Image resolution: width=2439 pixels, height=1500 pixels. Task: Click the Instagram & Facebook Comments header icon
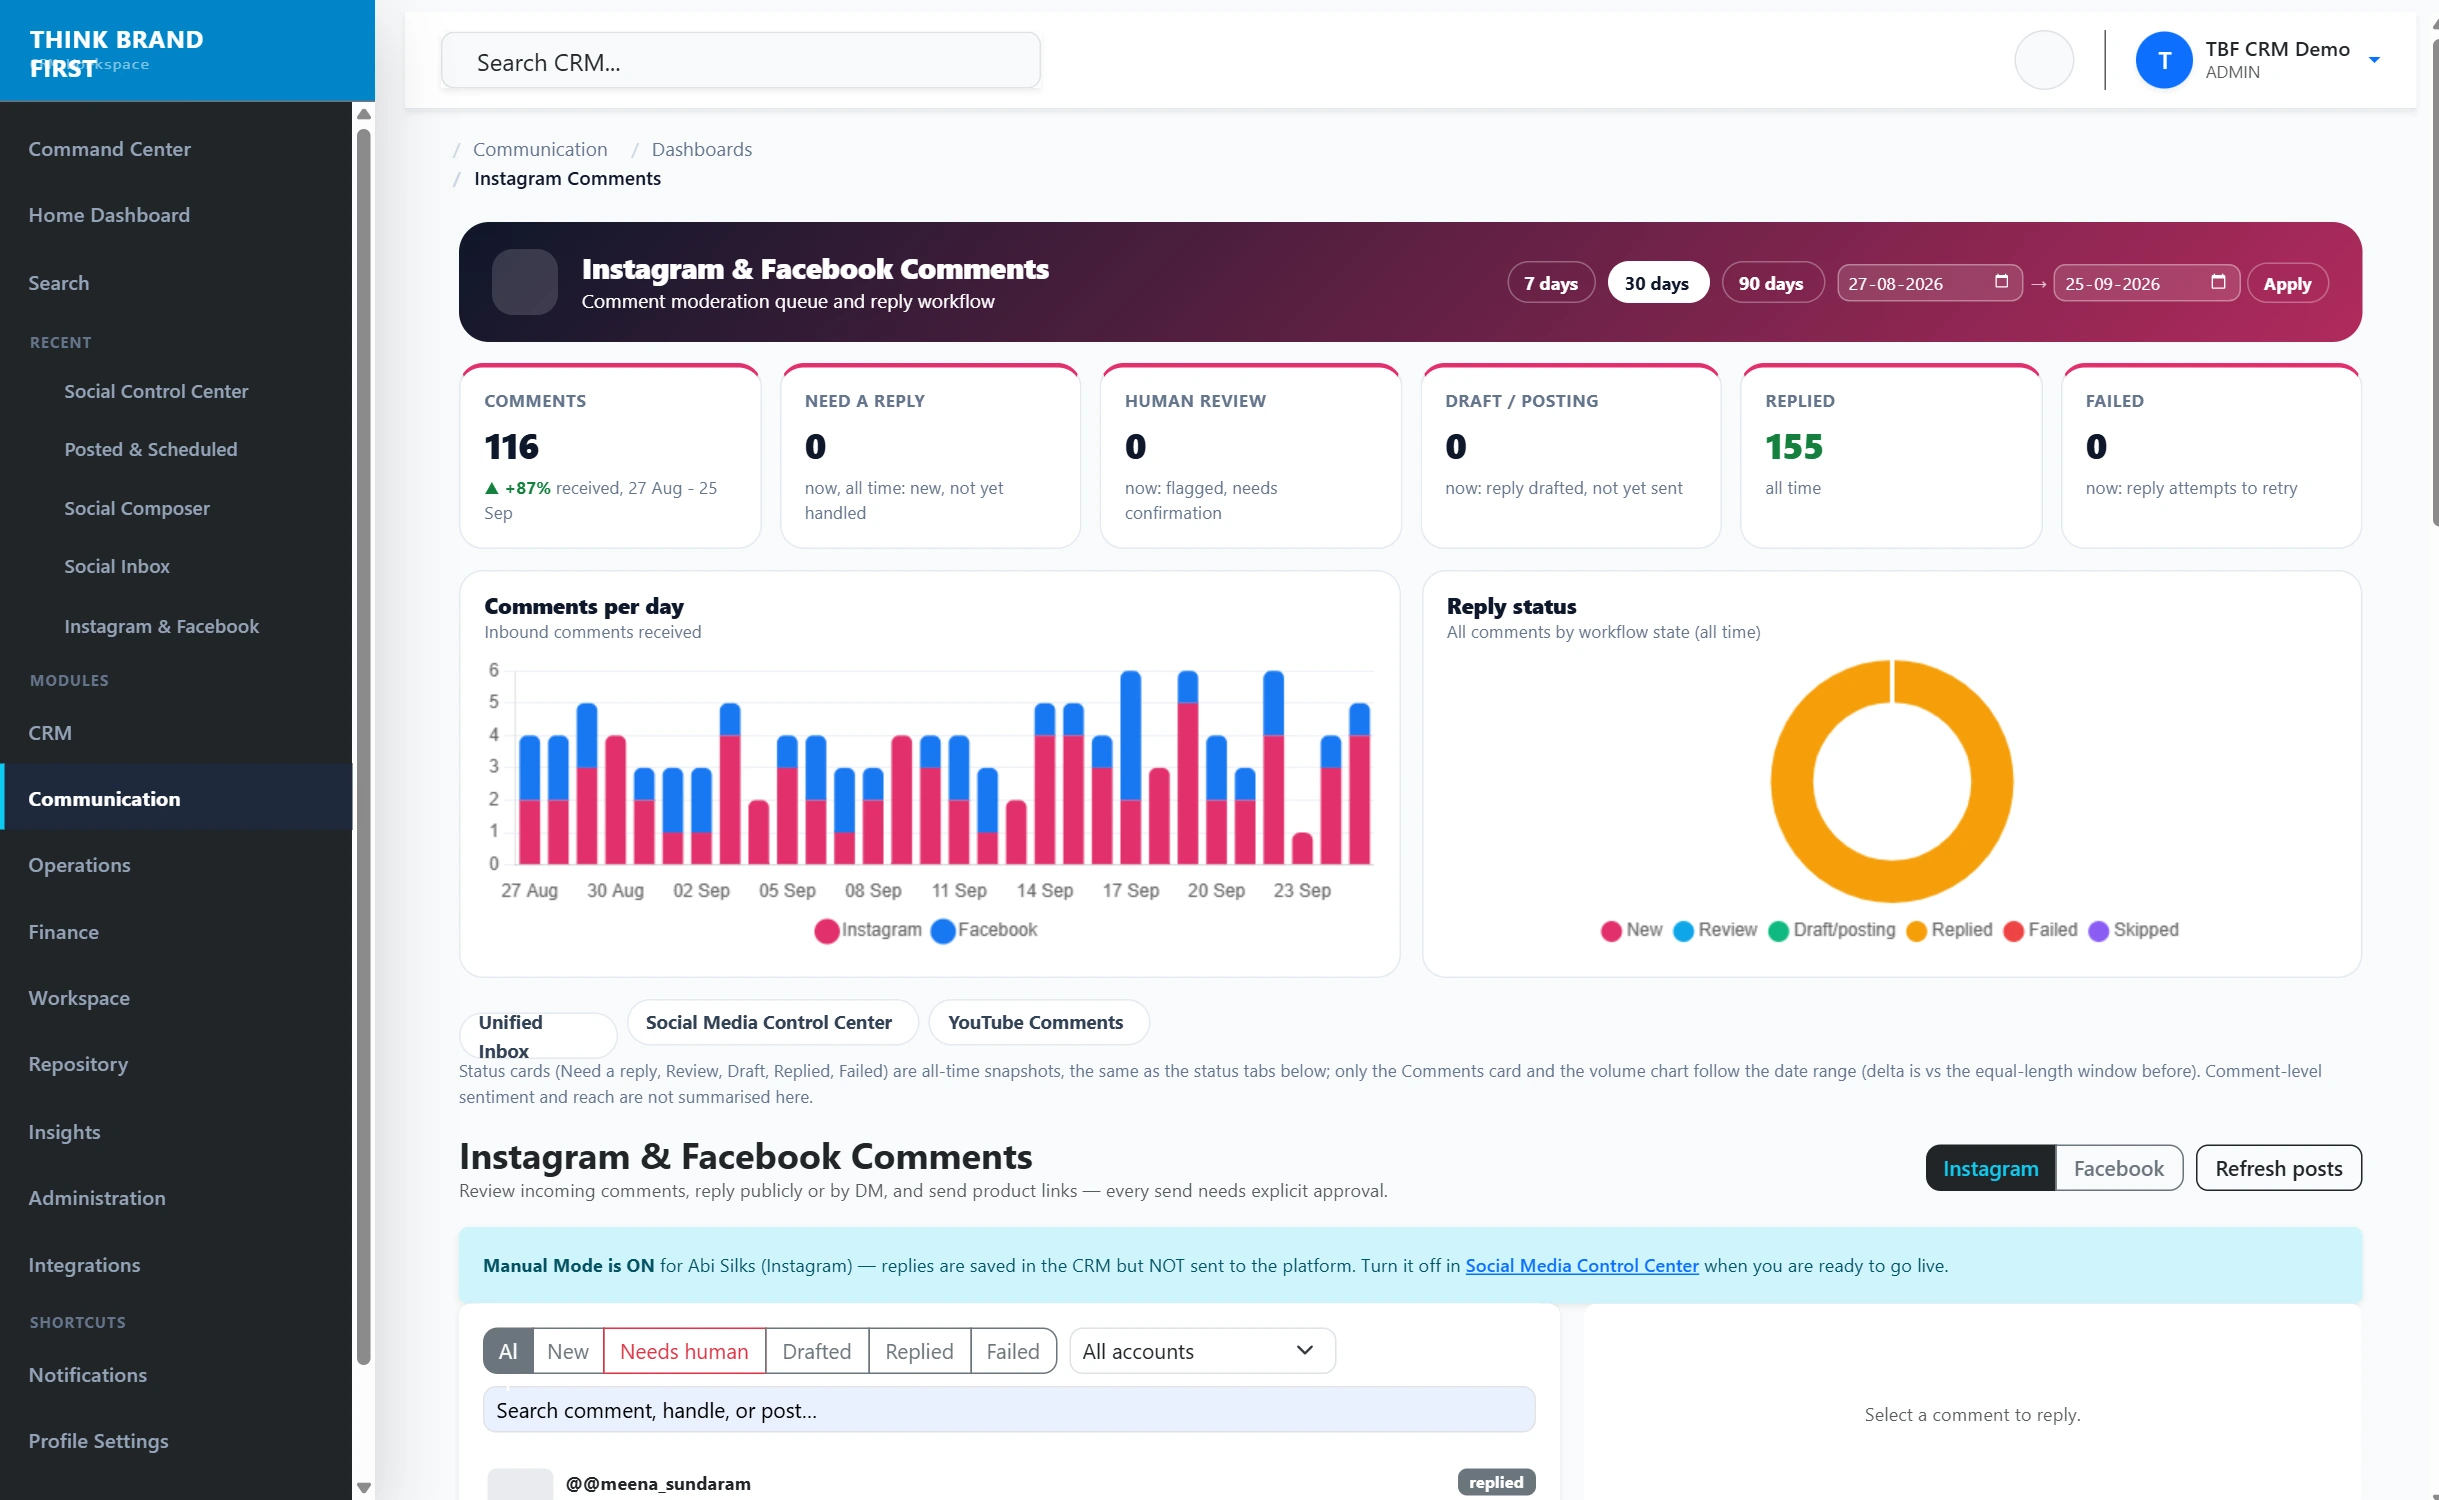pos(525,282)
